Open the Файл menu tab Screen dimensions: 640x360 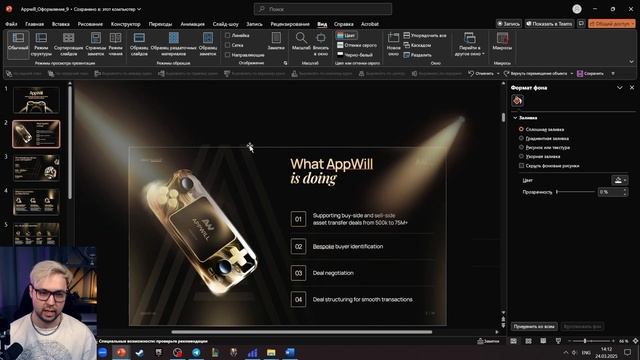tap(11, 24)
